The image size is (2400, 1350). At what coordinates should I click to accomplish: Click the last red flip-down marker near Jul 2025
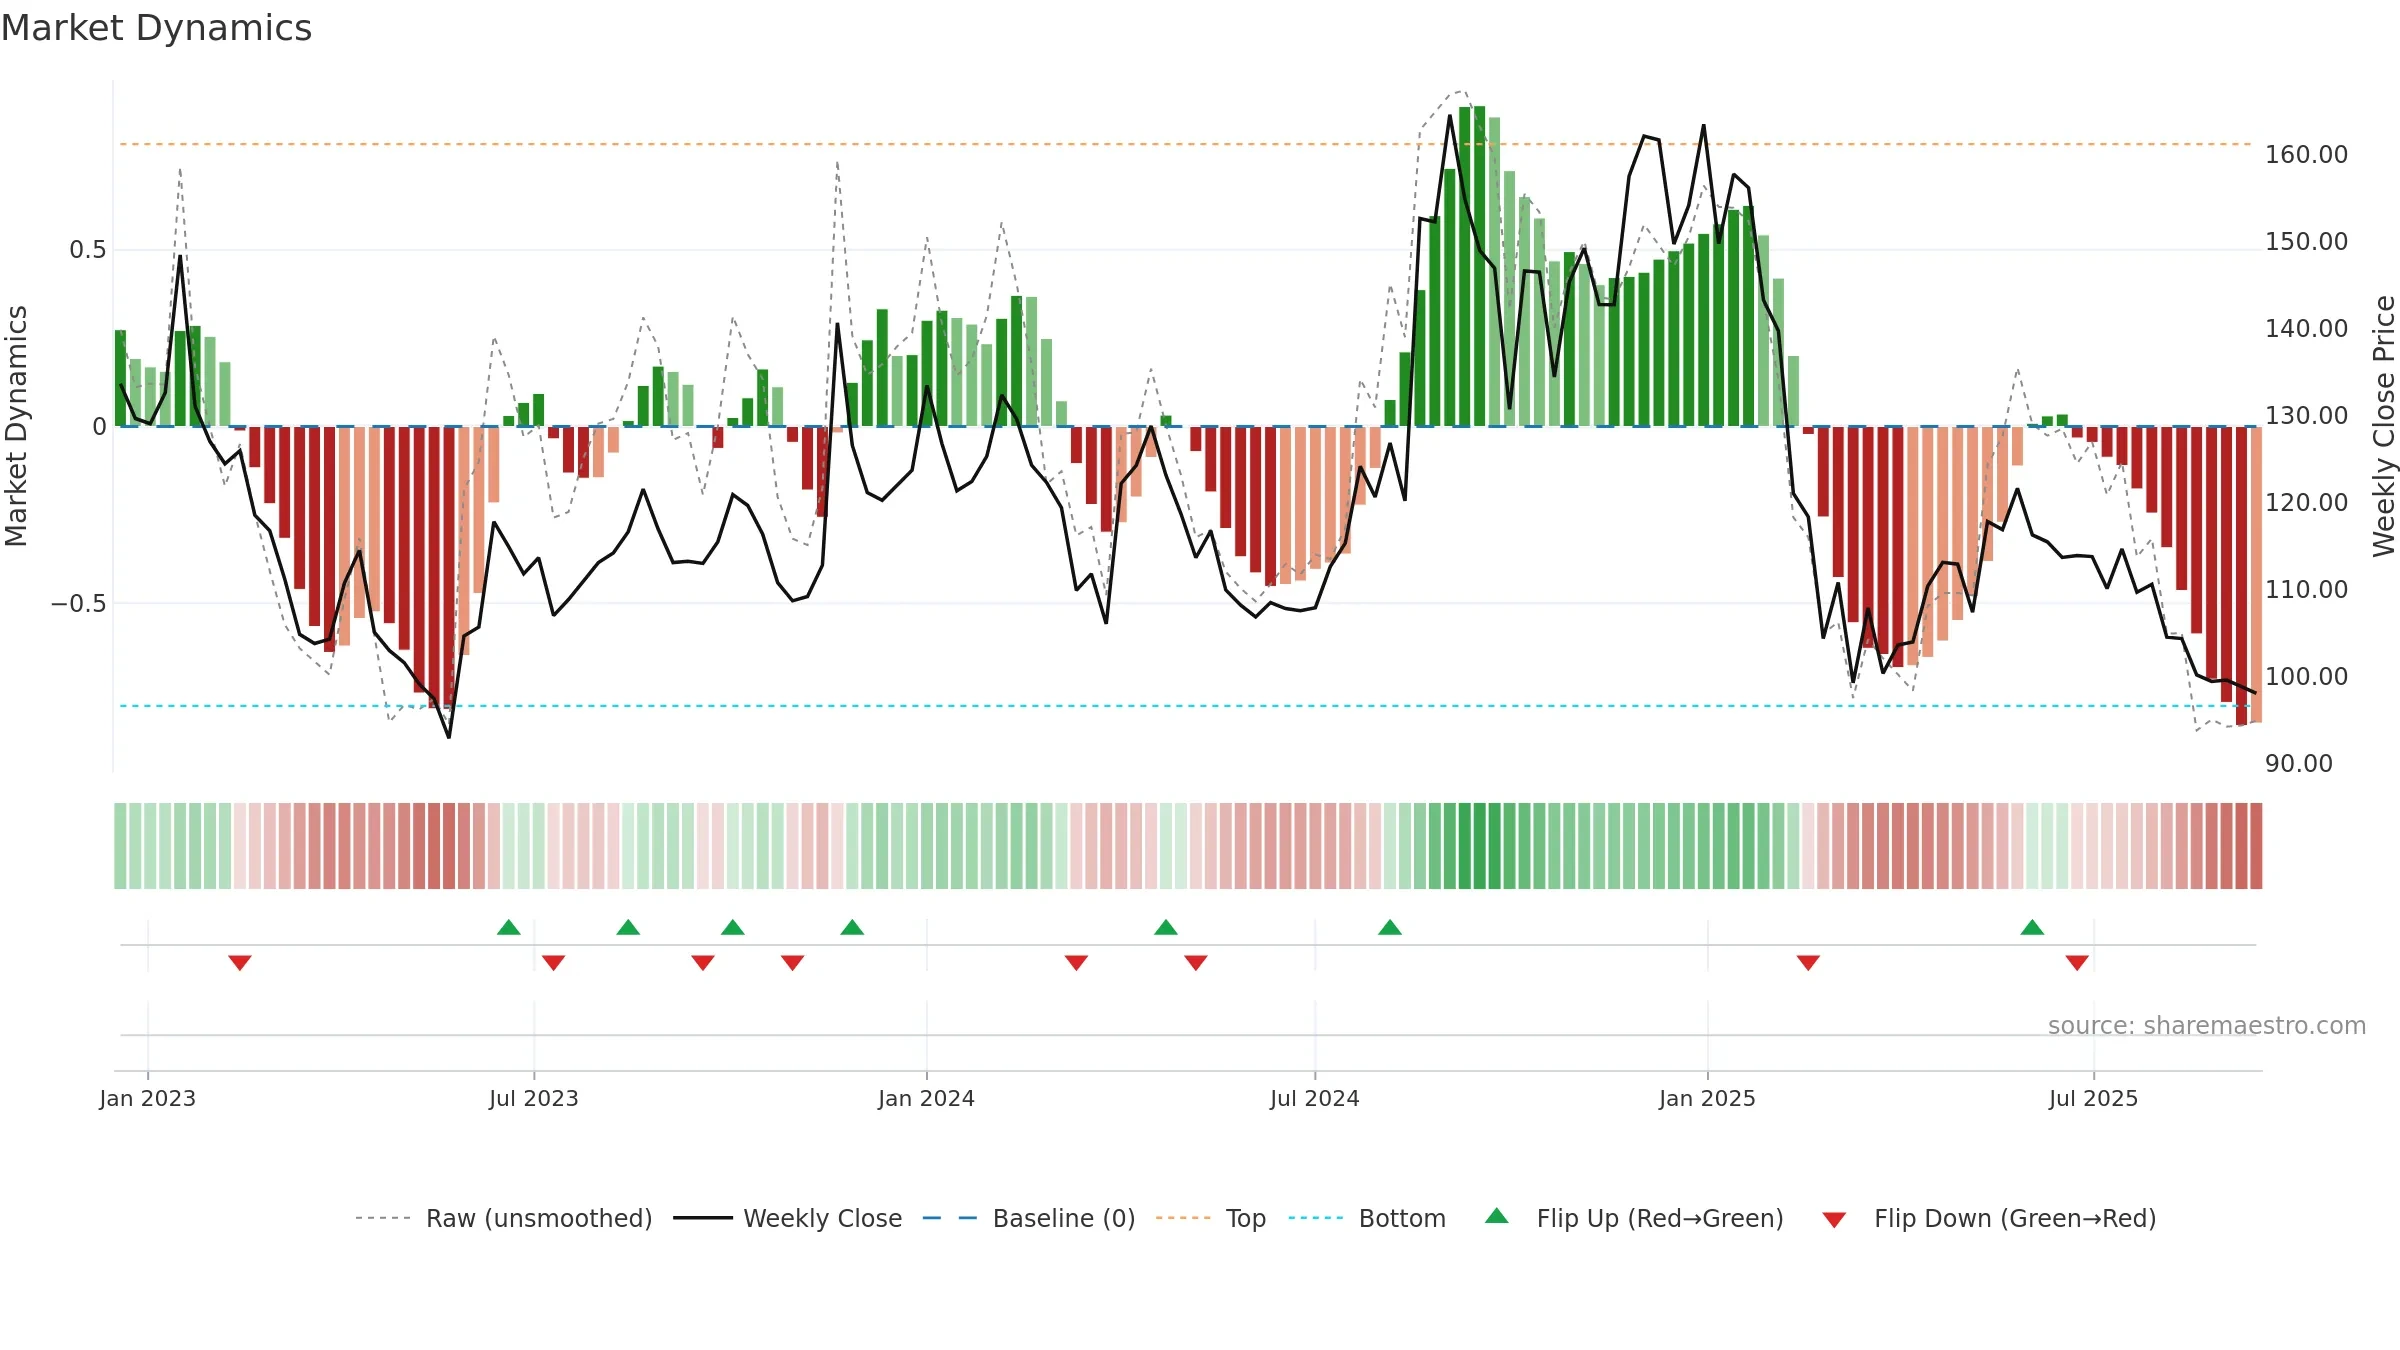point(2077,962)
